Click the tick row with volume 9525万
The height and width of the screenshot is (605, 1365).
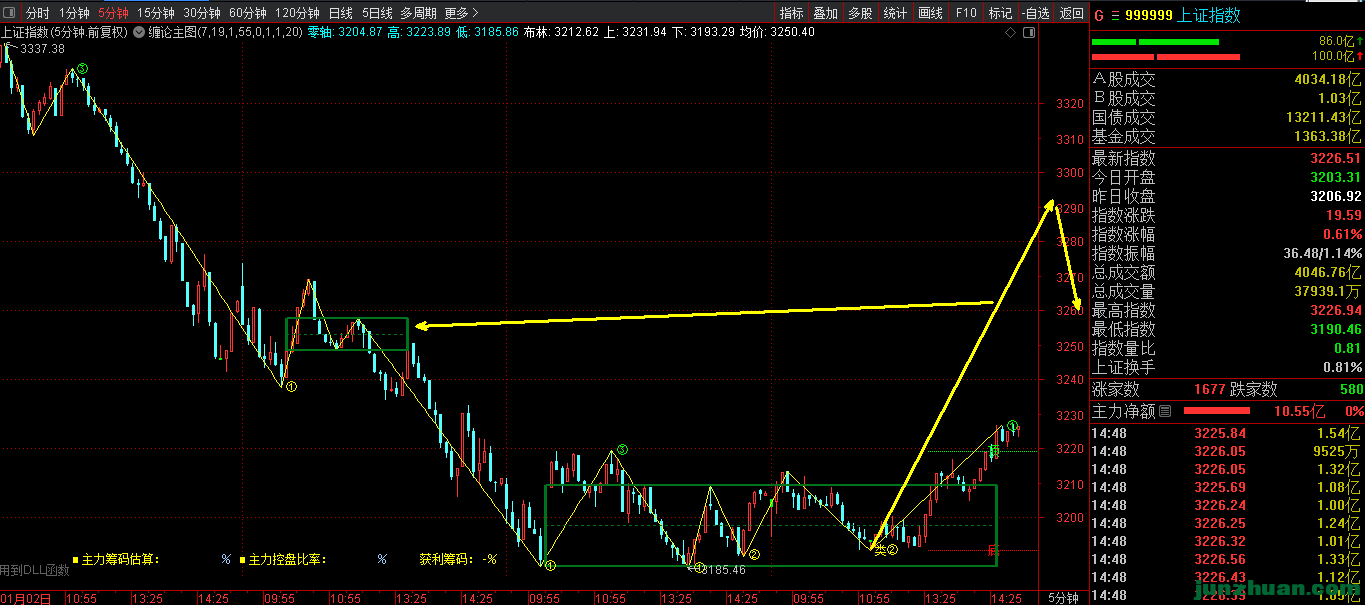[1227, 451]
